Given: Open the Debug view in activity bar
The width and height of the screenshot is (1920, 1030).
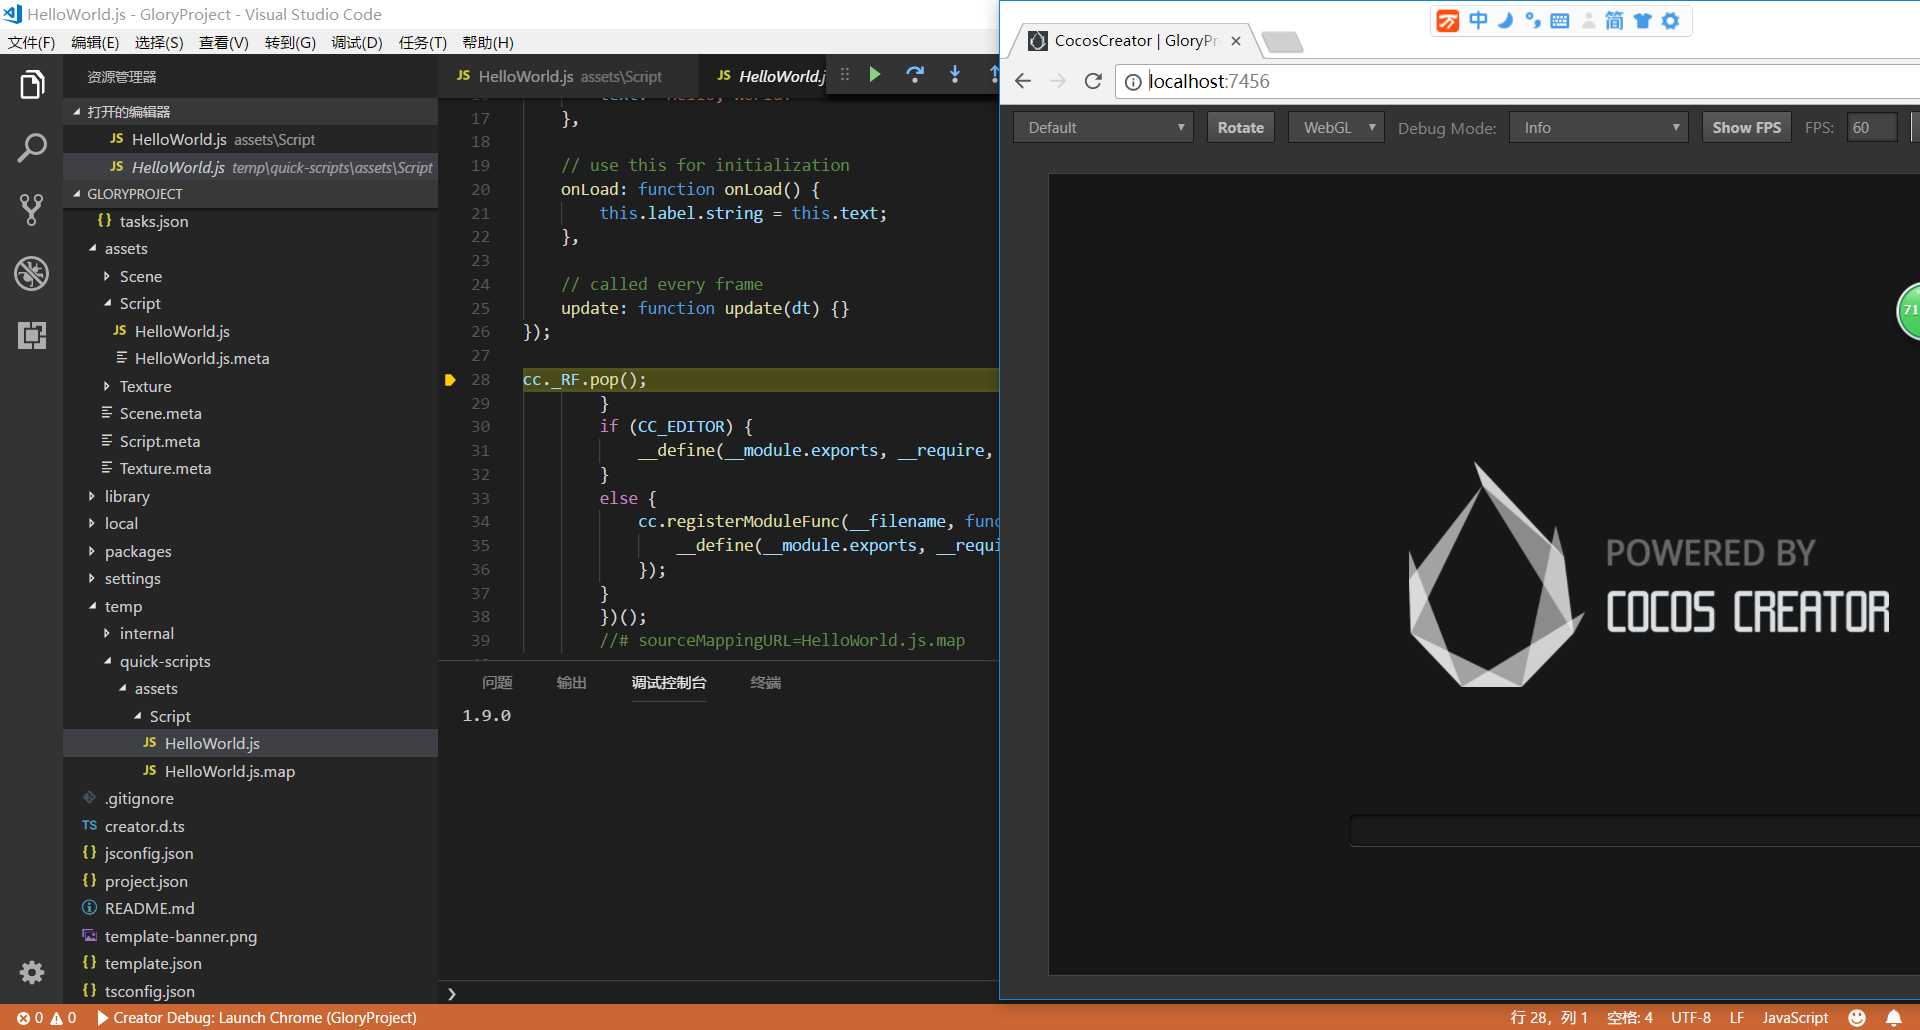Looking at the screenshot, I should click(31, 273).
